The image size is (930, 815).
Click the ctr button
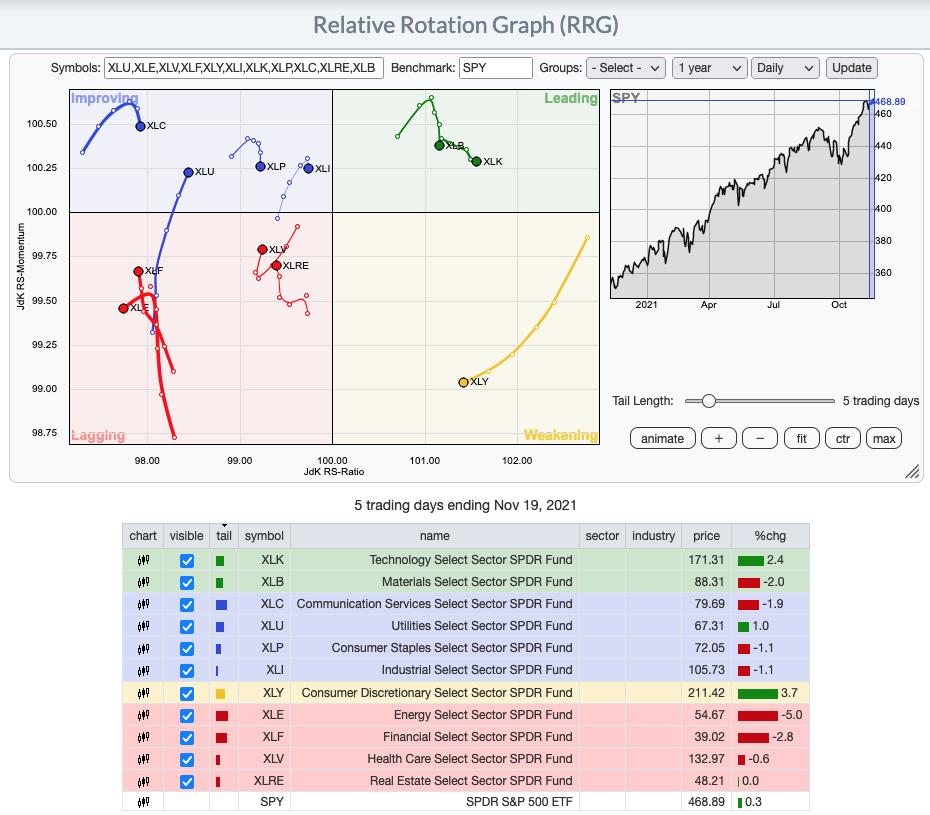tap(843, 438)
